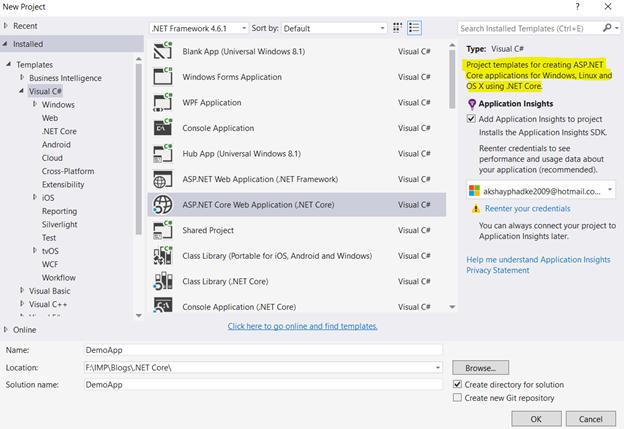Select the .NET Core template category

tap(59, 131)
